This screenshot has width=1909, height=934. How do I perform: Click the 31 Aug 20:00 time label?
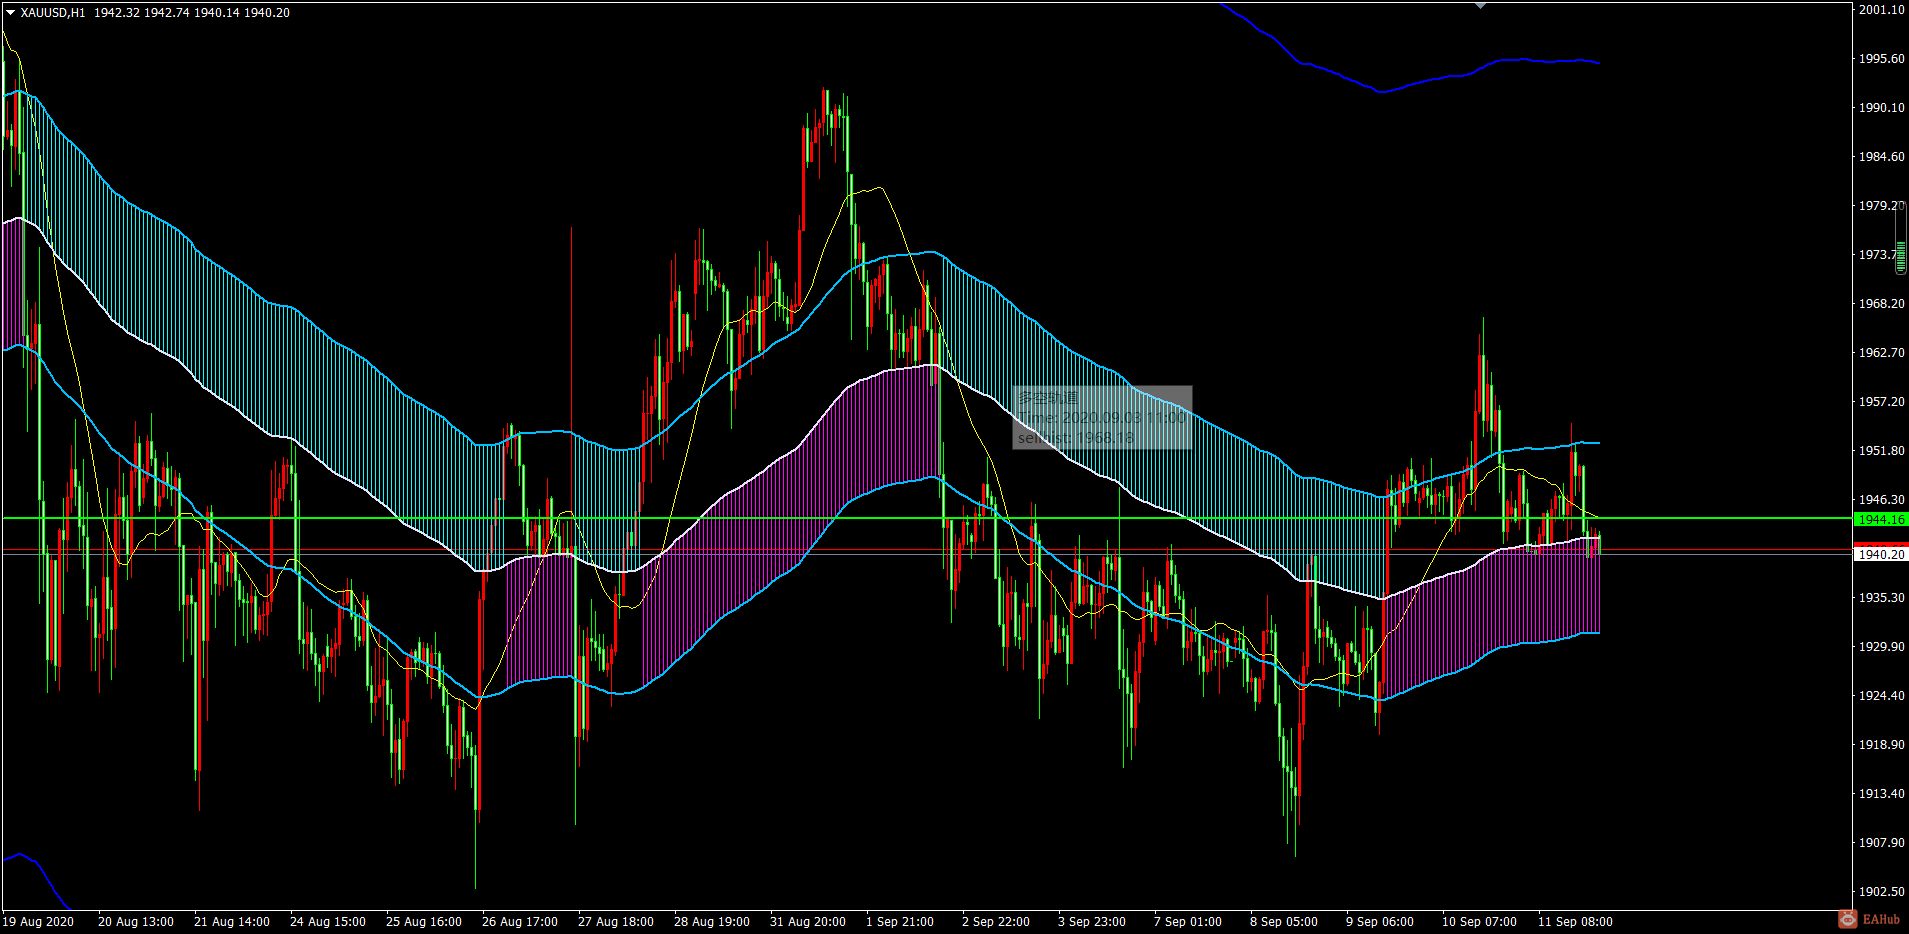point(808,922)
